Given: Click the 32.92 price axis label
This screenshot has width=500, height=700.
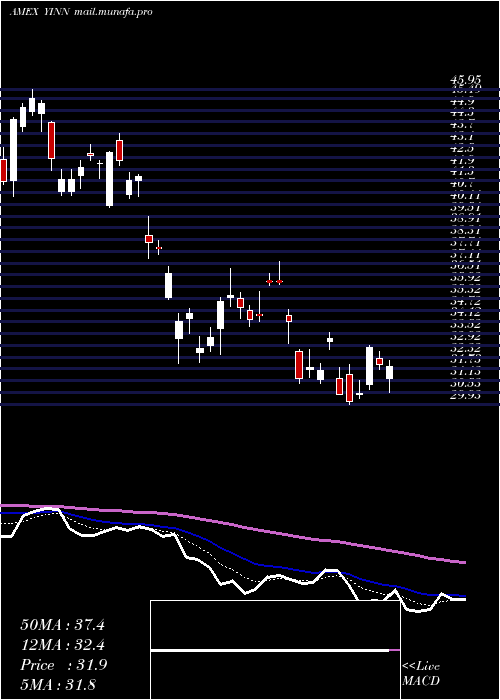Looking at the screenshot, I should tap(466, 336).
